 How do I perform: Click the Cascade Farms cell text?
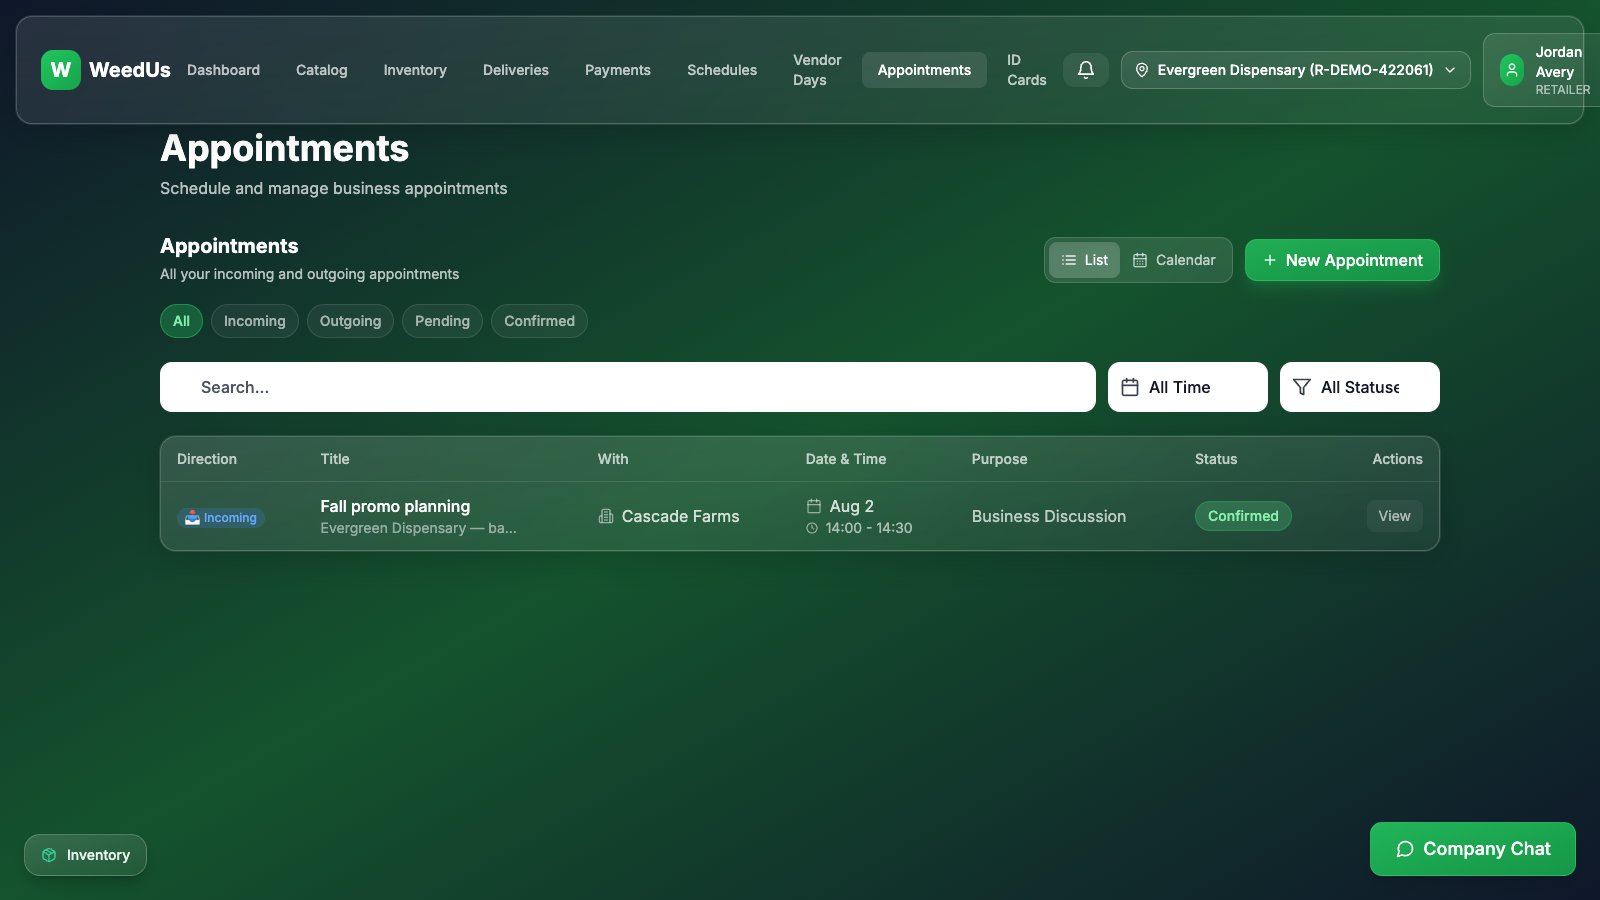click(681, 516)
